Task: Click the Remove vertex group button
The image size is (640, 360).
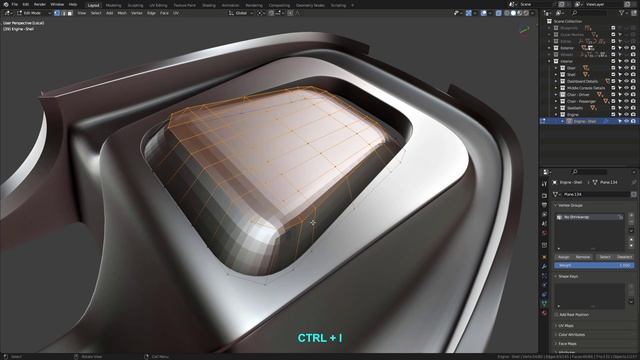Action: [x=583, y=257]
